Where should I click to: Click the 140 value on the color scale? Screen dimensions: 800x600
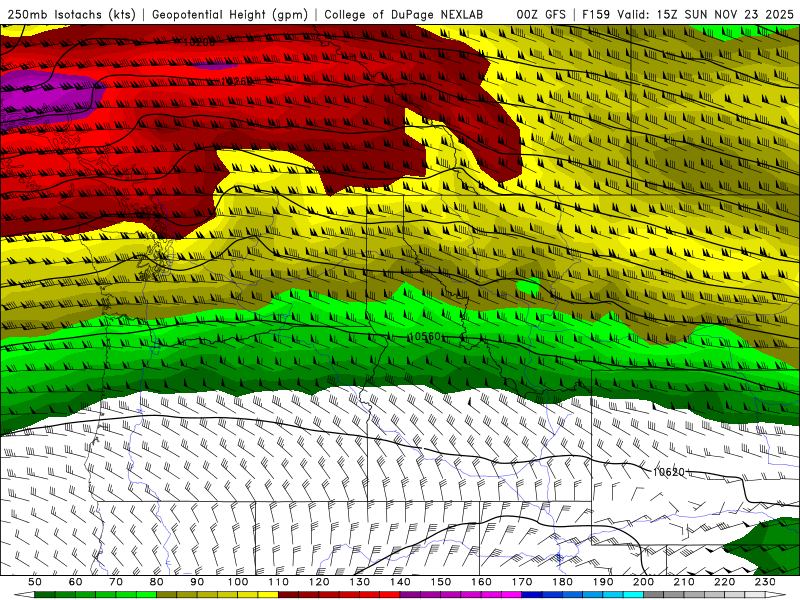400,582
